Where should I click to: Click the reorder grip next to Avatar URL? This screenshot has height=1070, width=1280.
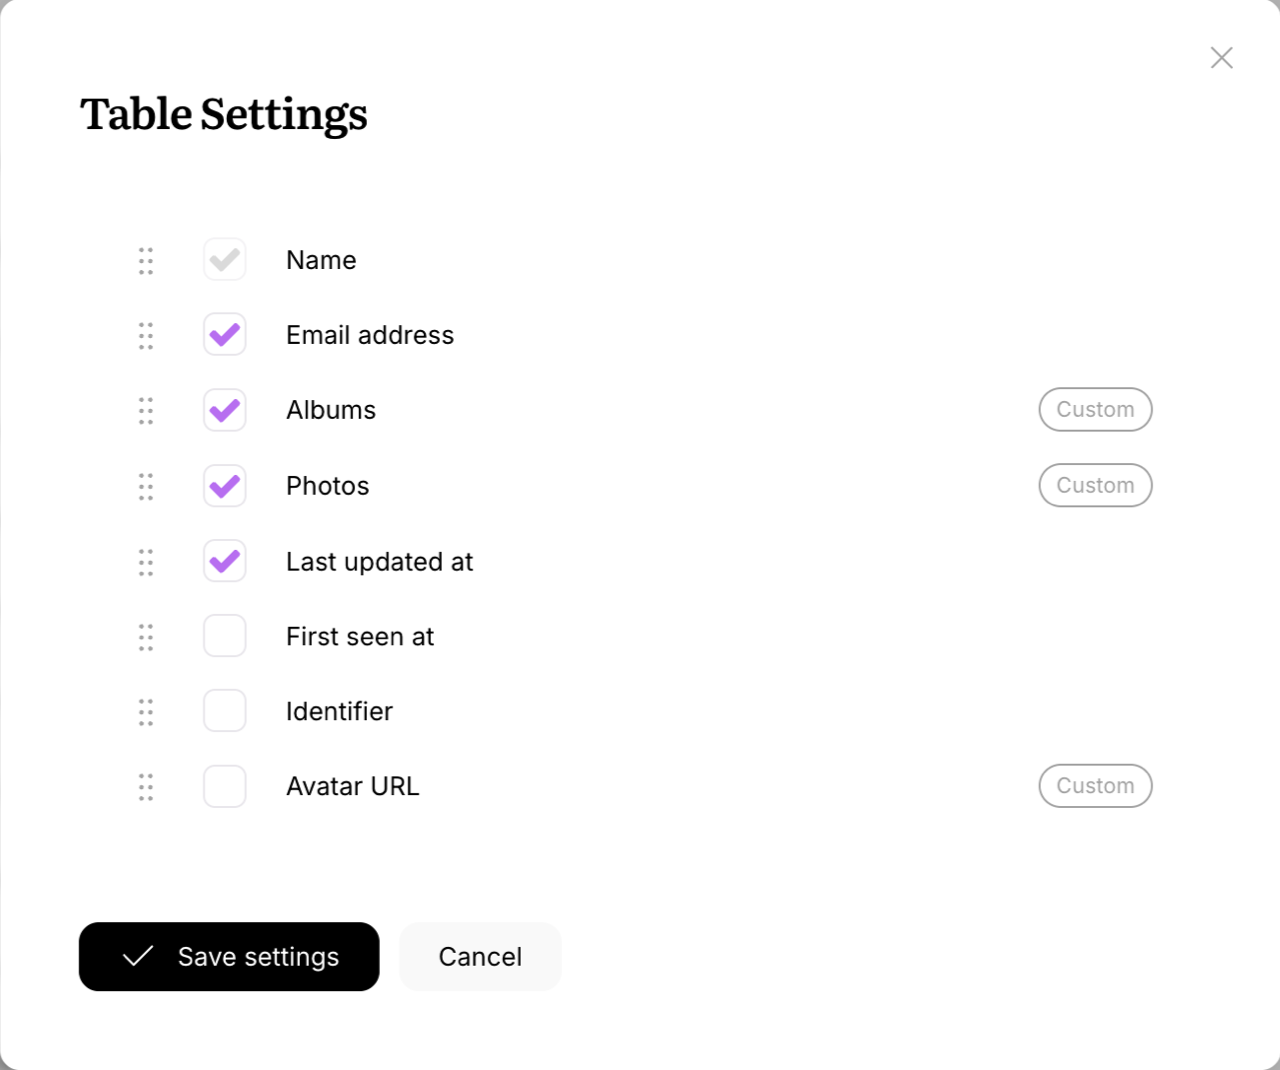[x=145, y=787]
